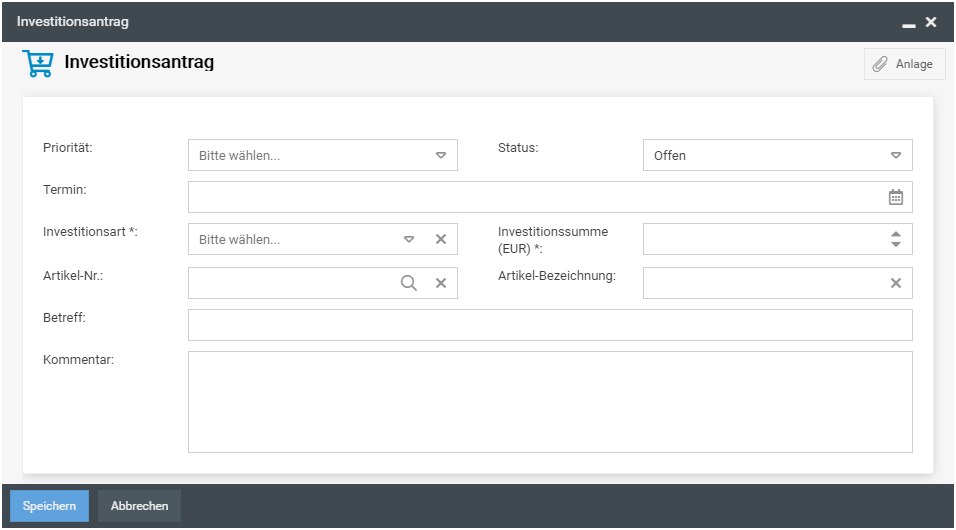The width and height of the screenshot is (956, 530).
Task: Clear the Investitionsart selection
Action: point(440,239)
